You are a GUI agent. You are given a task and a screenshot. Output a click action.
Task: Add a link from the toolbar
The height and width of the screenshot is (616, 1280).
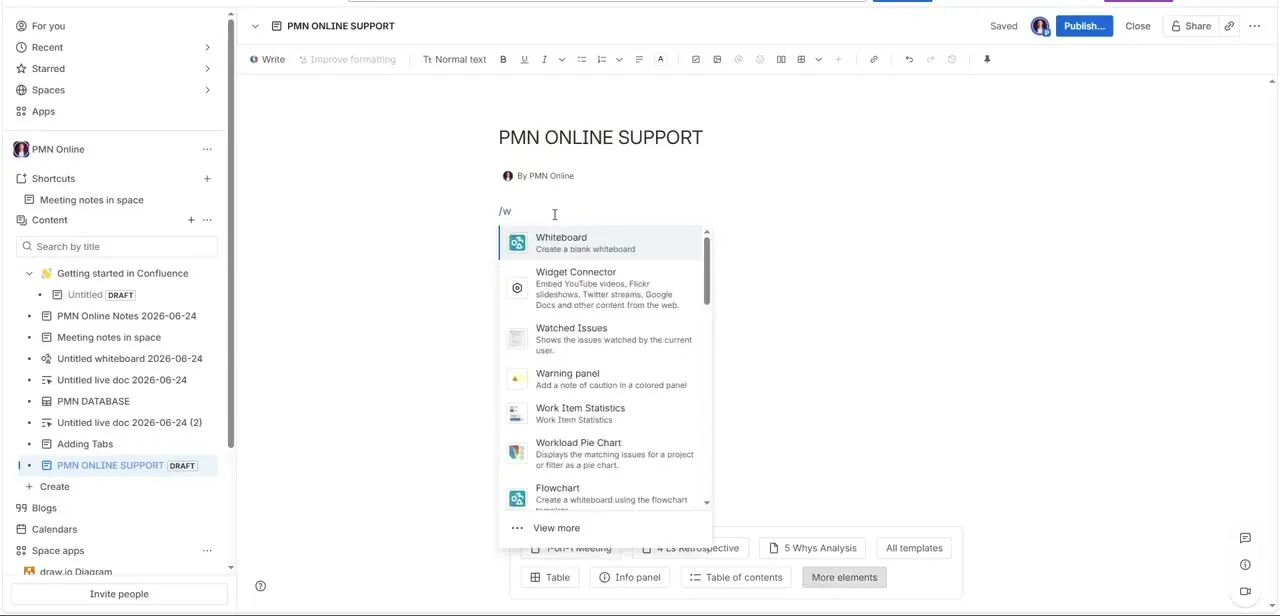pyautogui.click(x=874, y=59)
